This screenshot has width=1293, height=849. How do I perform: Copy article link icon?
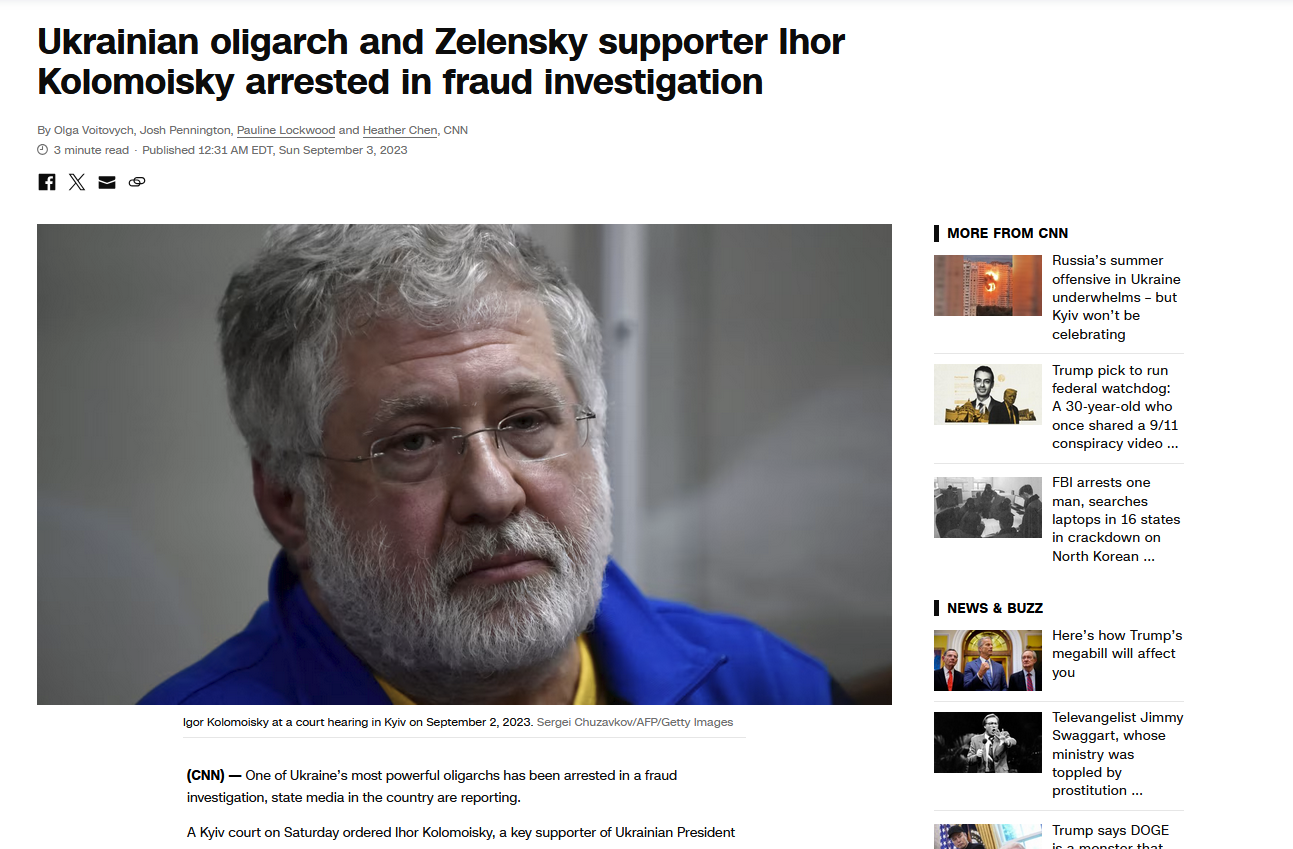137,182
